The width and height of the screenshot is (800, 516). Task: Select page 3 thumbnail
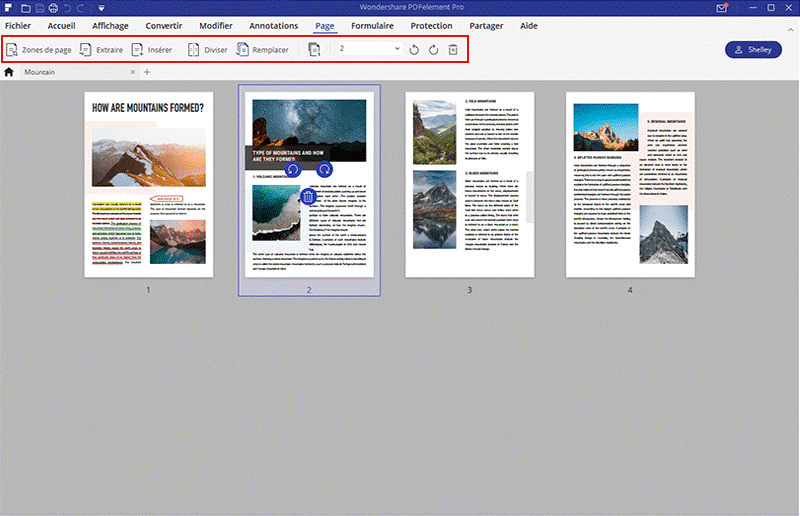point(470,185)
